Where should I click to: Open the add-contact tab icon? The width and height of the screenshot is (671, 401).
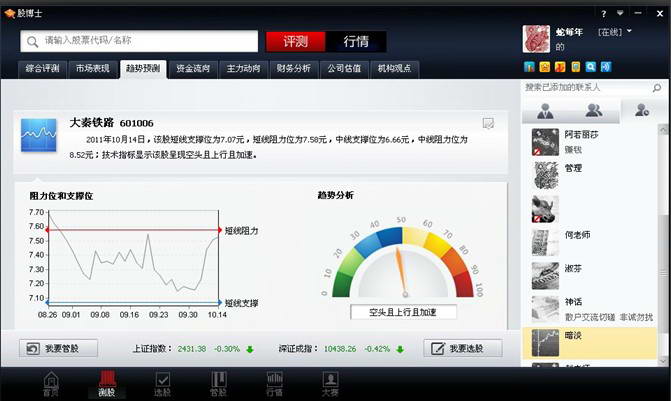[x=642, y=110]
